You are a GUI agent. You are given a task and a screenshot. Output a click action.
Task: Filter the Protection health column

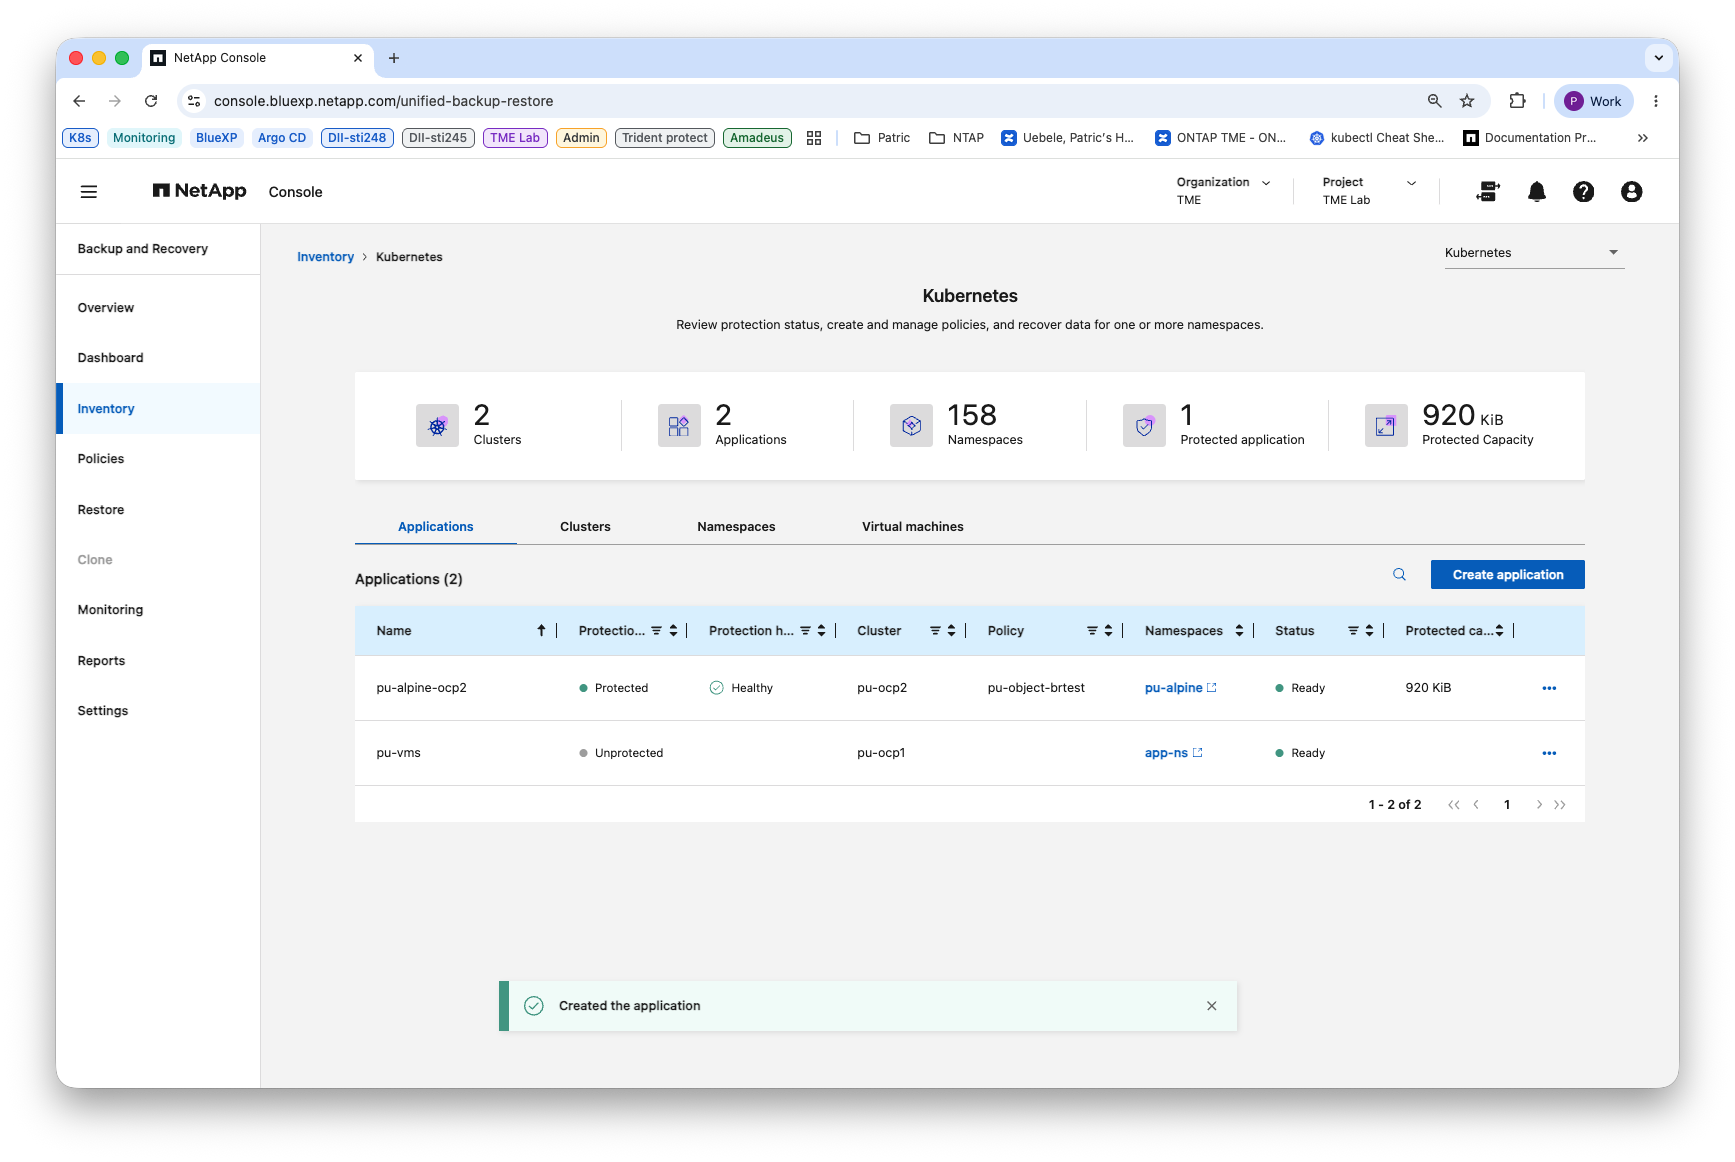[805, 631]
